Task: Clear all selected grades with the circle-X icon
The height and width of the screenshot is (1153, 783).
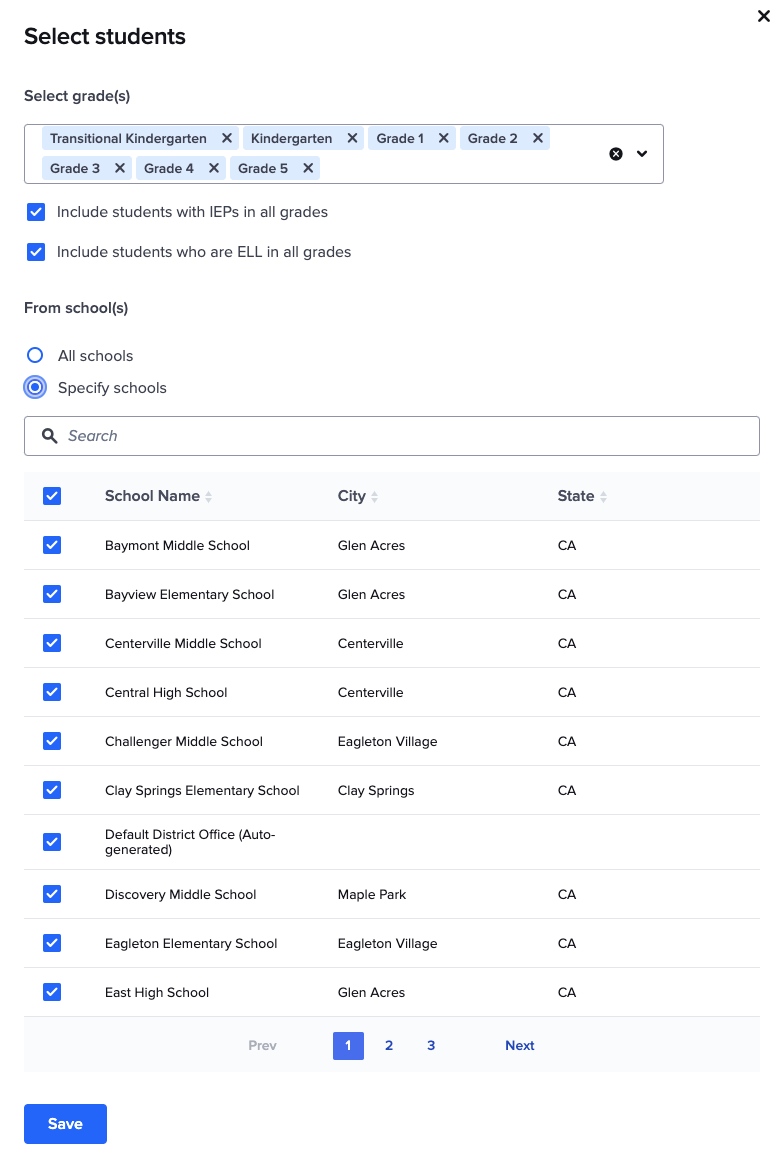Action: (615, 153)
